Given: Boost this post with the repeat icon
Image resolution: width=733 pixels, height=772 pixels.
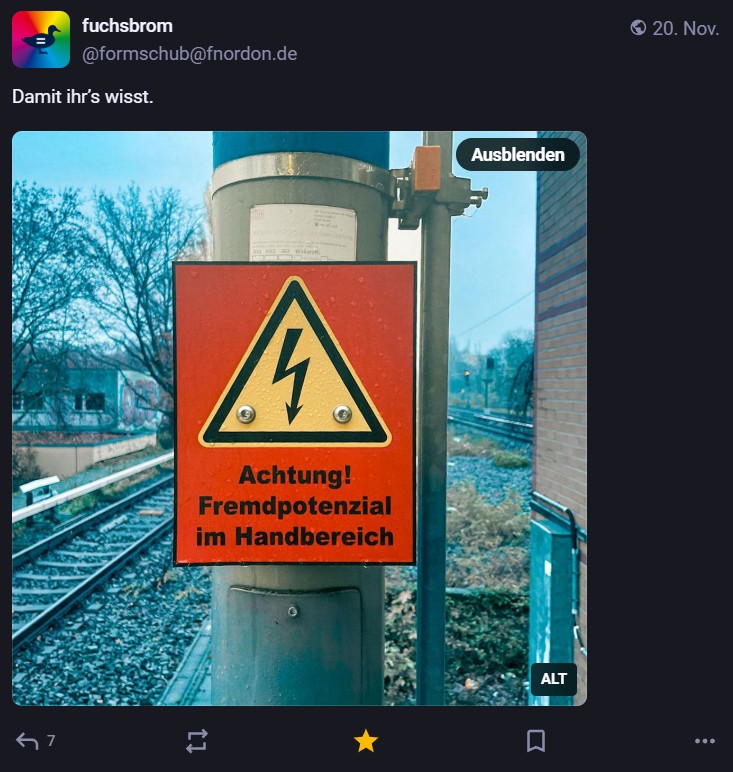Looking at the screenshot, I should pyautogui.click(x=197, y=741).
